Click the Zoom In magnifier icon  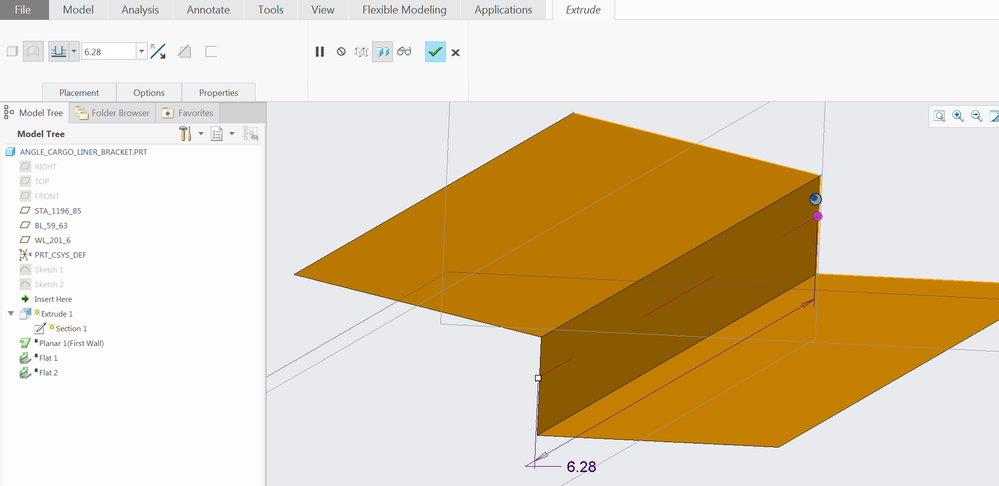pyautogui.click(x=958, y=116)
